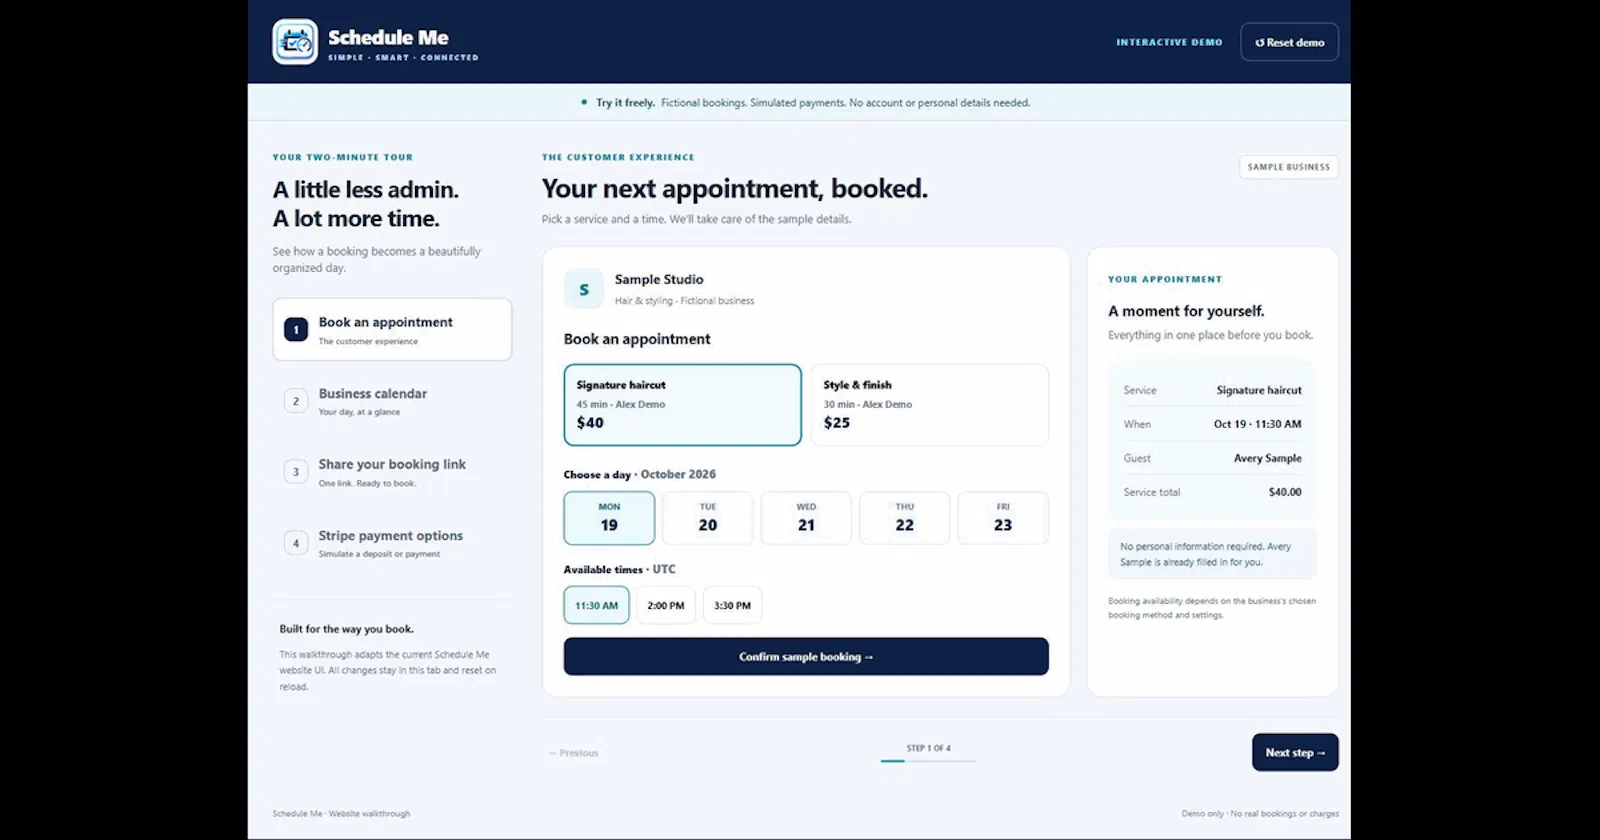The width and height of the screenshot is (1600, 840).
Task: Click the 'Signature haircut' value in appointment summary
Action: click(x=1259, y=390)
